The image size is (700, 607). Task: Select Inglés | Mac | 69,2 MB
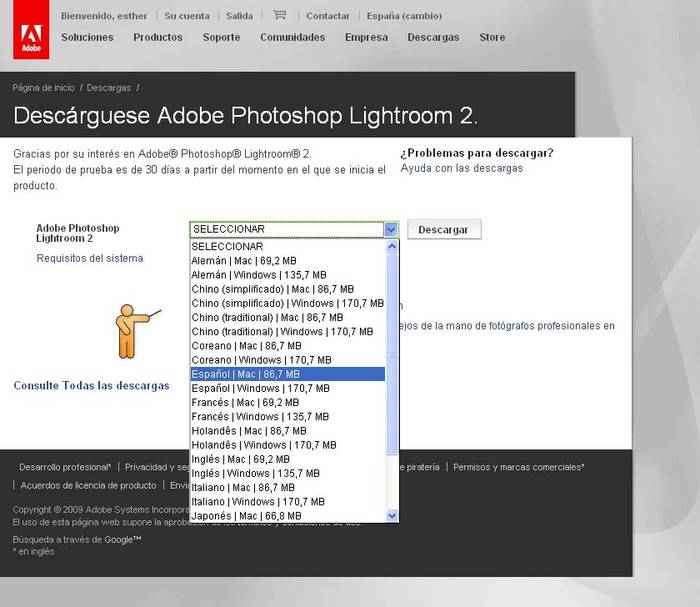click(288, 459)
